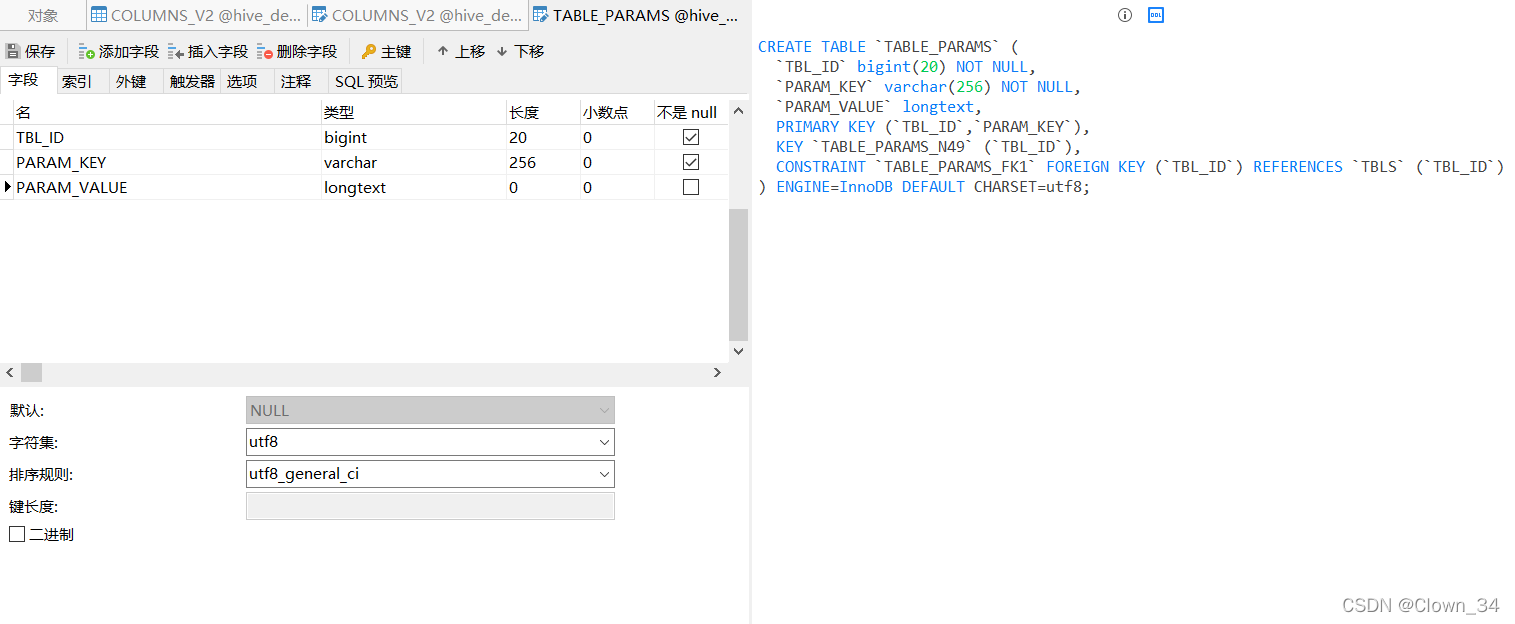Screen dimensions: 1515x624
Task: Click the Length (长度) column header
Action: (x=543, y=112)
